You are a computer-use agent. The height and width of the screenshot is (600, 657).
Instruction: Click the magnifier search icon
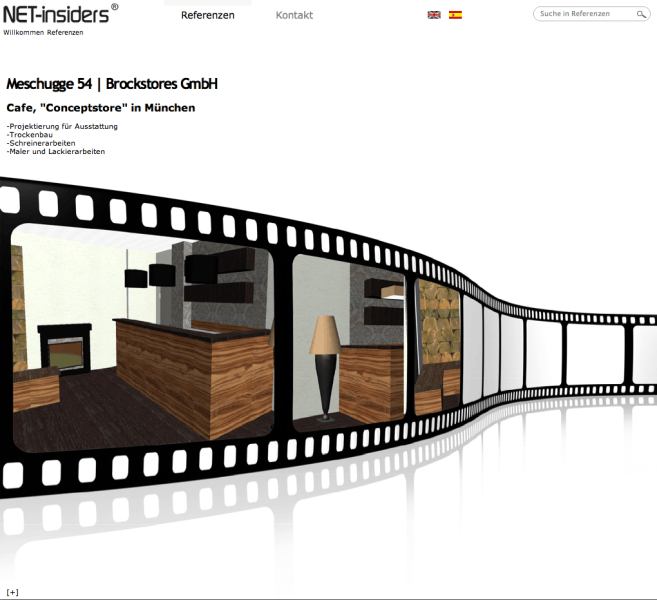click(641, 14)
